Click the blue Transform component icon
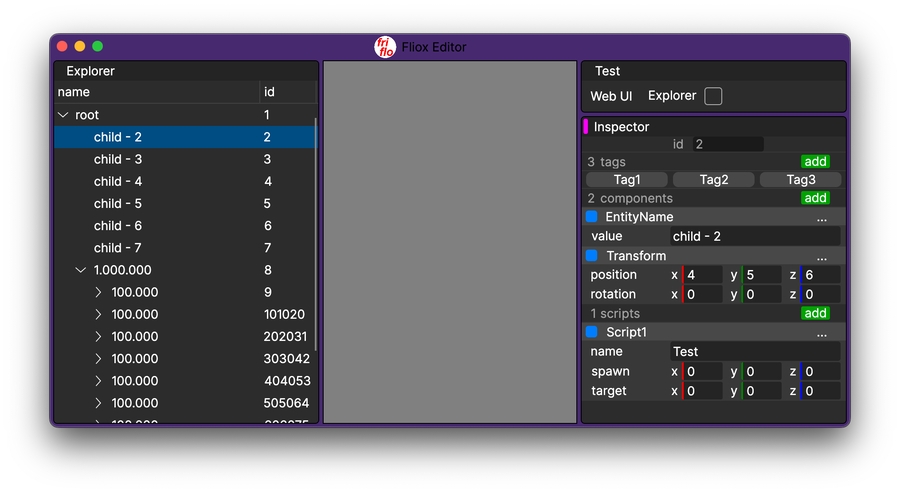 tap(591, 256)
